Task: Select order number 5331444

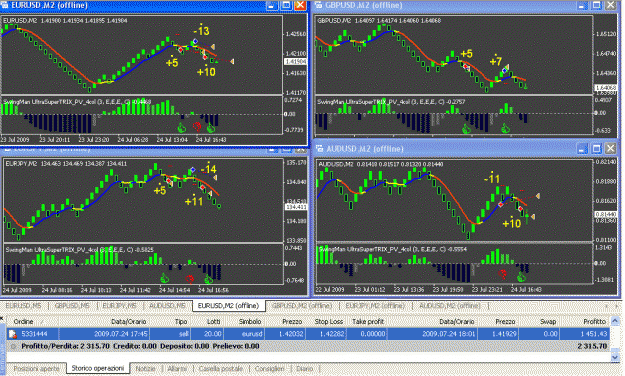Action: click(34, 334)
